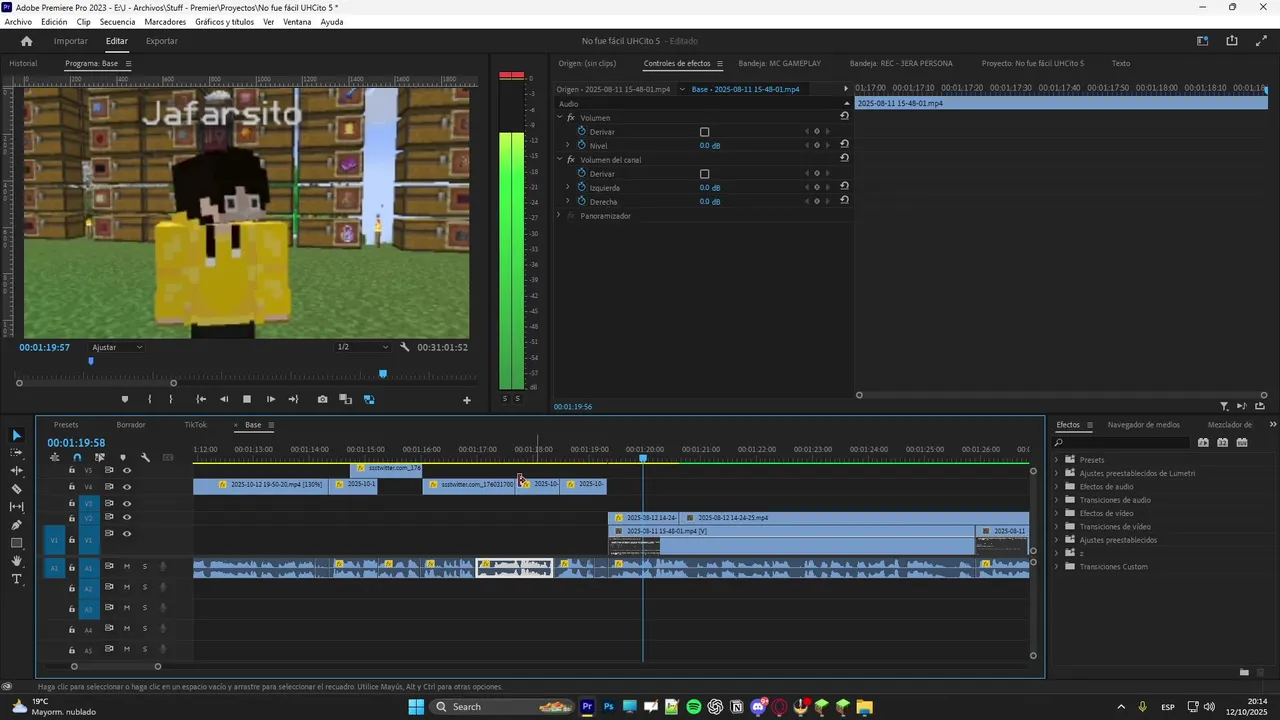This screenshot has height=720, width=1280.
Task: Select the Rectangle tool
Action: (x=16, y=543)
